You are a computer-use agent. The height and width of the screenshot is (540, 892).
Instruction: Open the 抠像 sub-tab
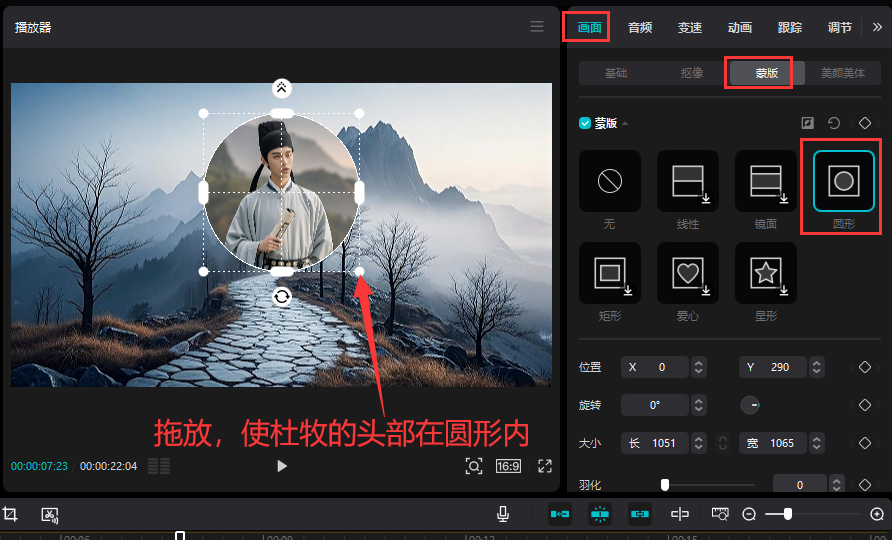(x=692, y=73)
